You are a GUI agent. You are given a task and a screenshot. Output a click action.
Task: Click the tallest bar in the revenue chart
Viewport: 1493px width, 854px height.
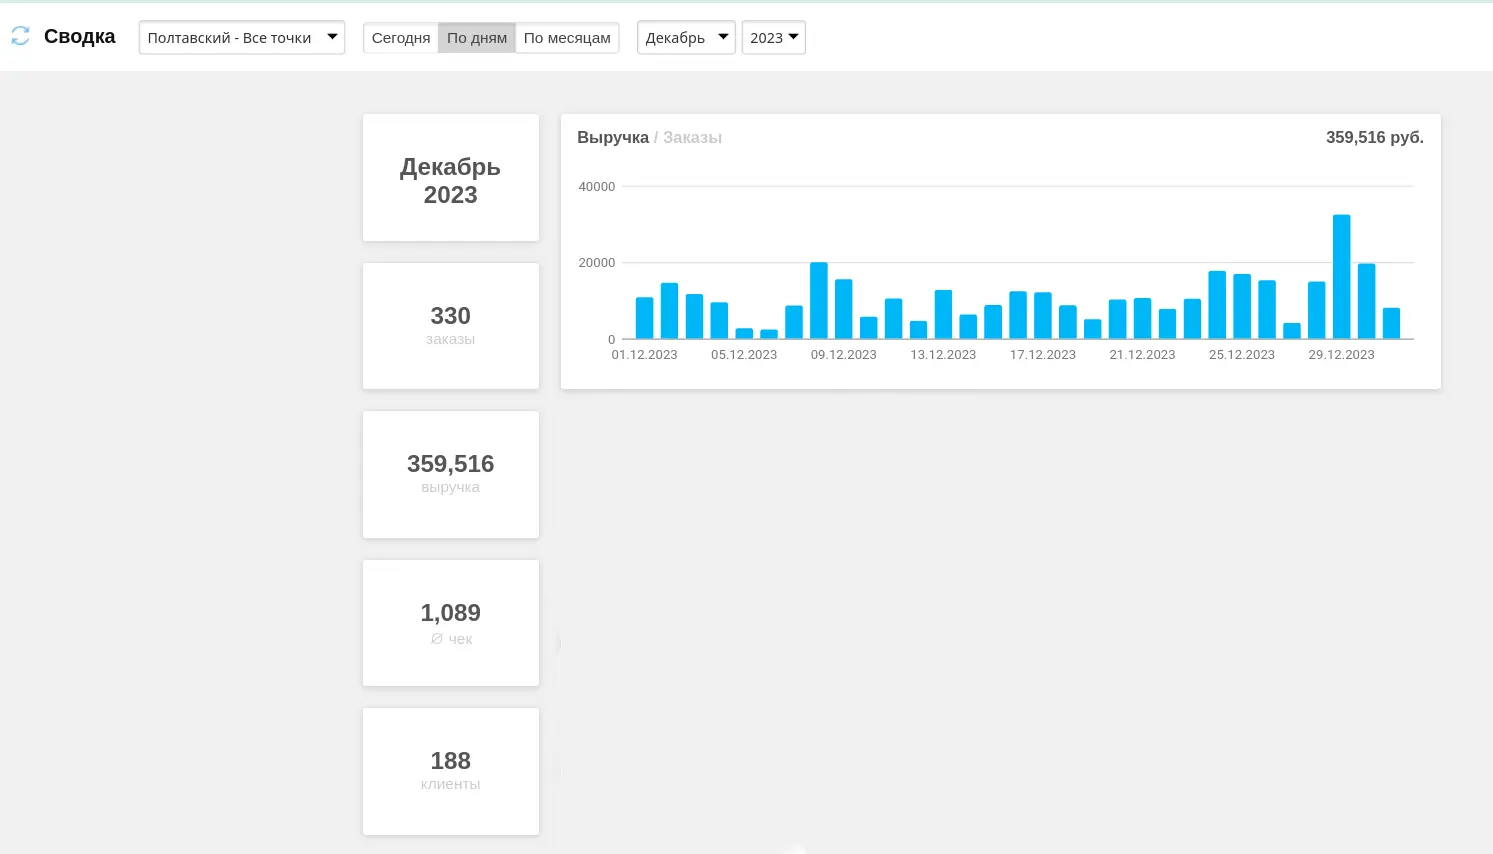click(x=1341, y=278)
